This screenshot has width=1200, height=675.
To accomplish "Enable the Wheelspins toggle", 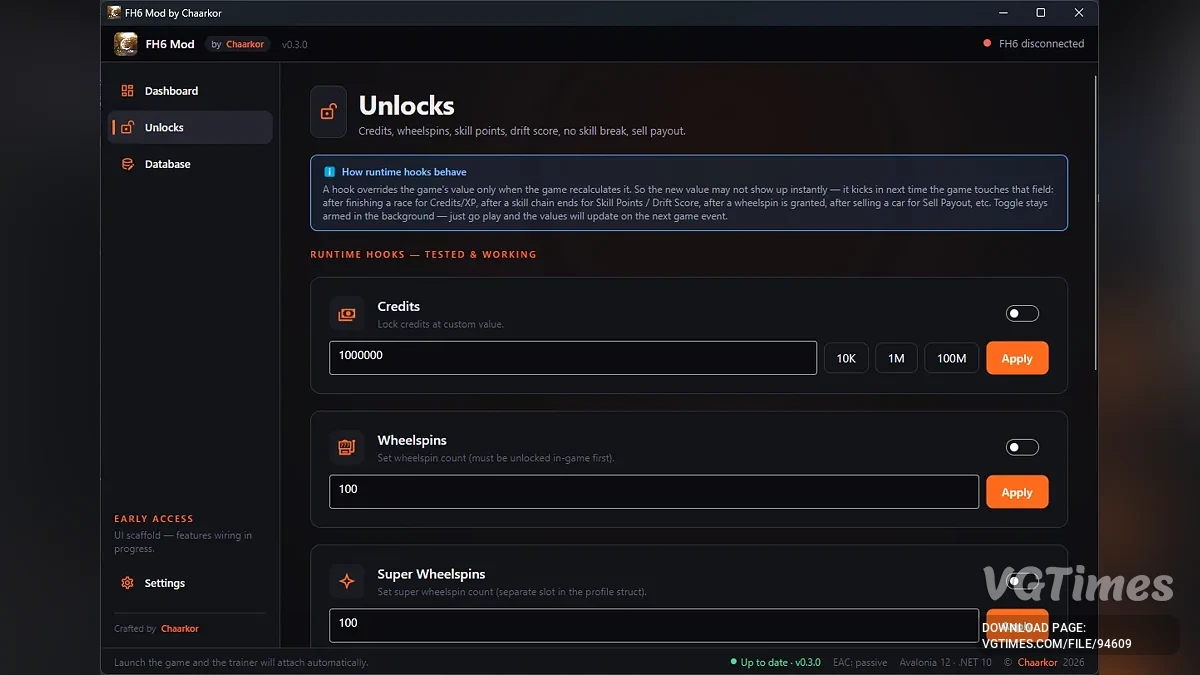I will click(1022, 448).
